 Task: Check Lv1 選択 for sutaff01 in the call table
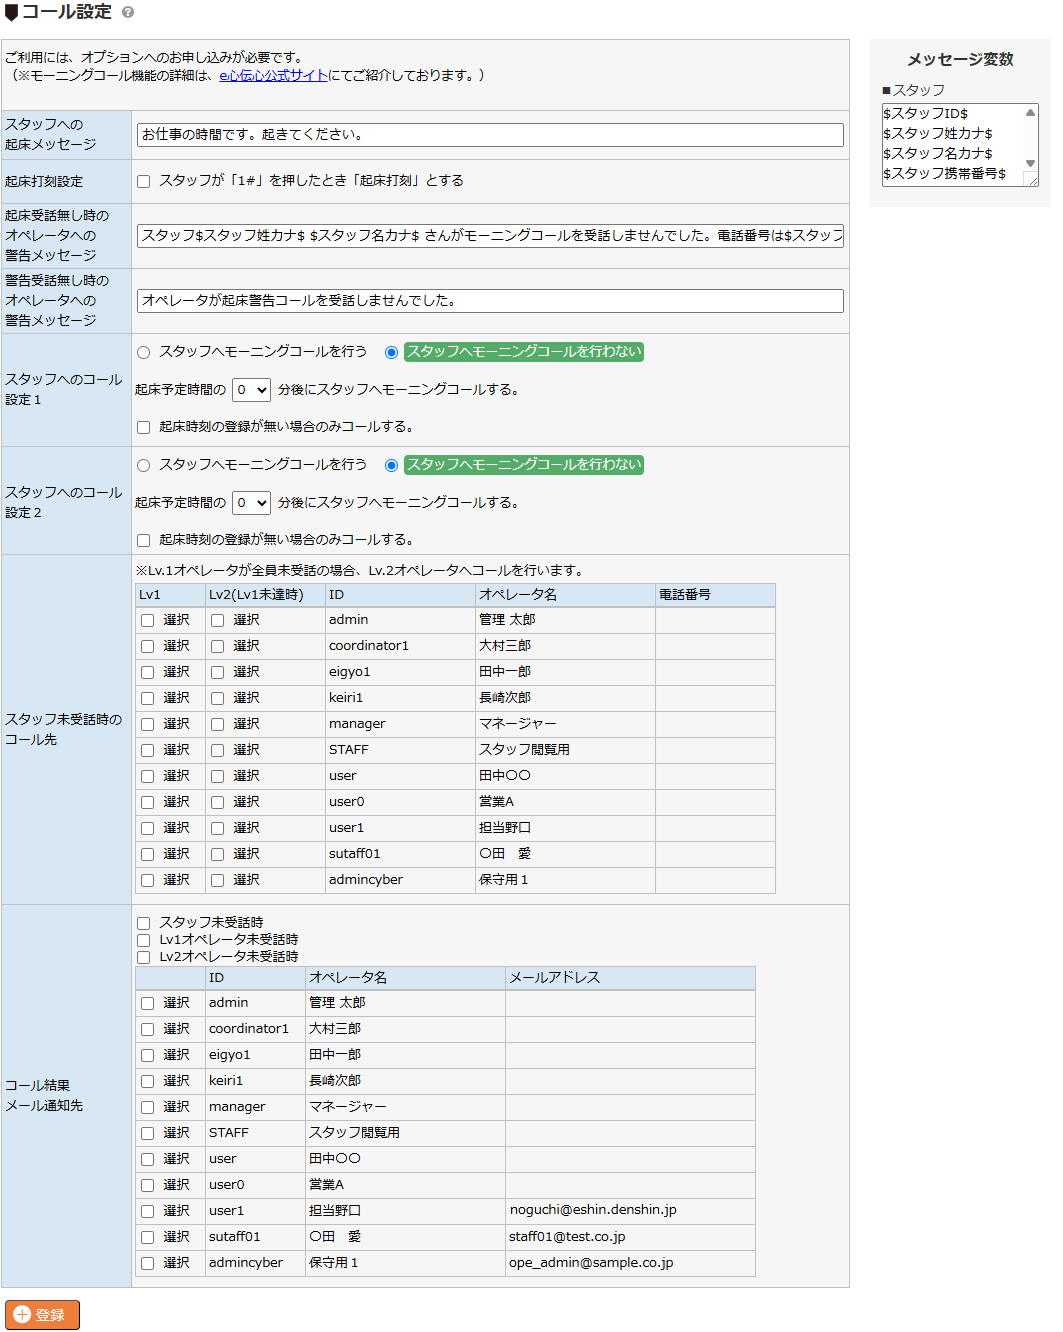pos(147,854)
